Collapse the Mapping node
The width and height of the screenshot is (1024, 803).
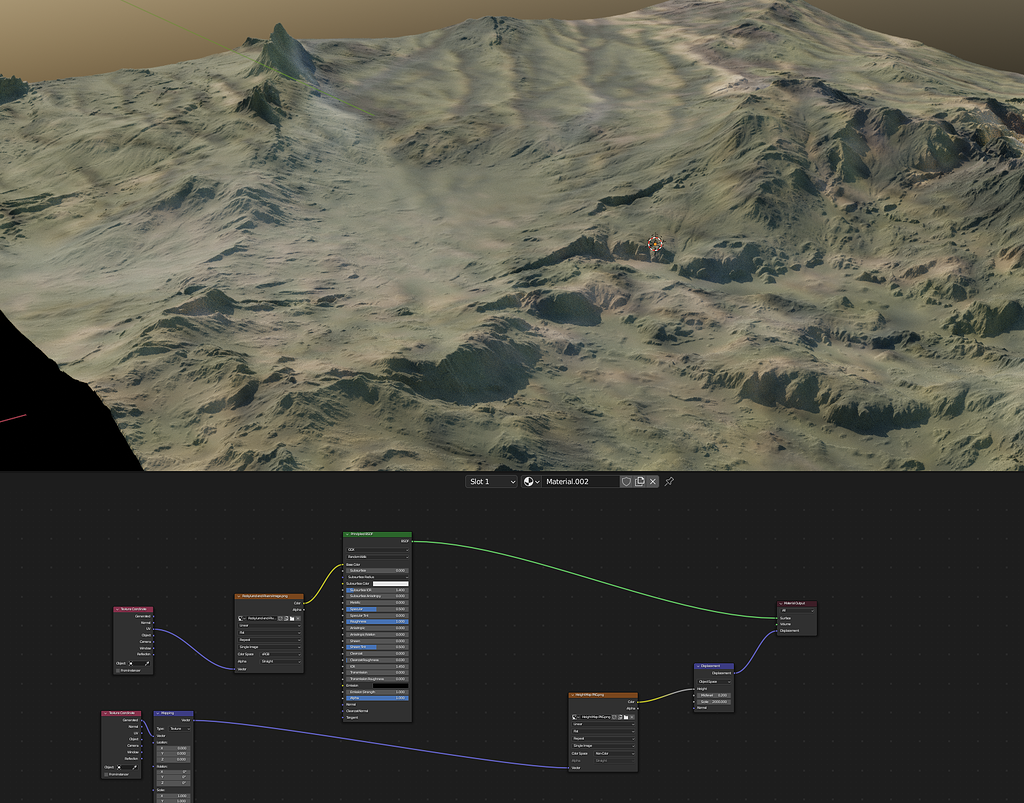[158, 713]
